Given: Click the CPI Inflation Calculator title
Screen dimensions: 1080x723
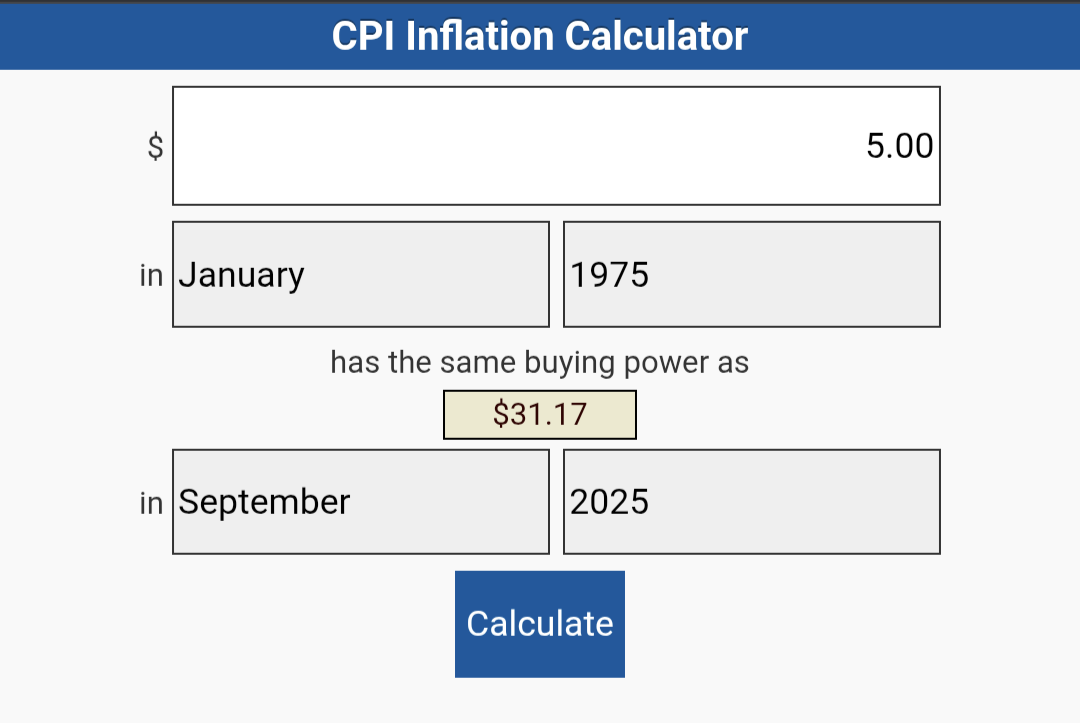Looking at the screenshot, I should pos(540,37).
